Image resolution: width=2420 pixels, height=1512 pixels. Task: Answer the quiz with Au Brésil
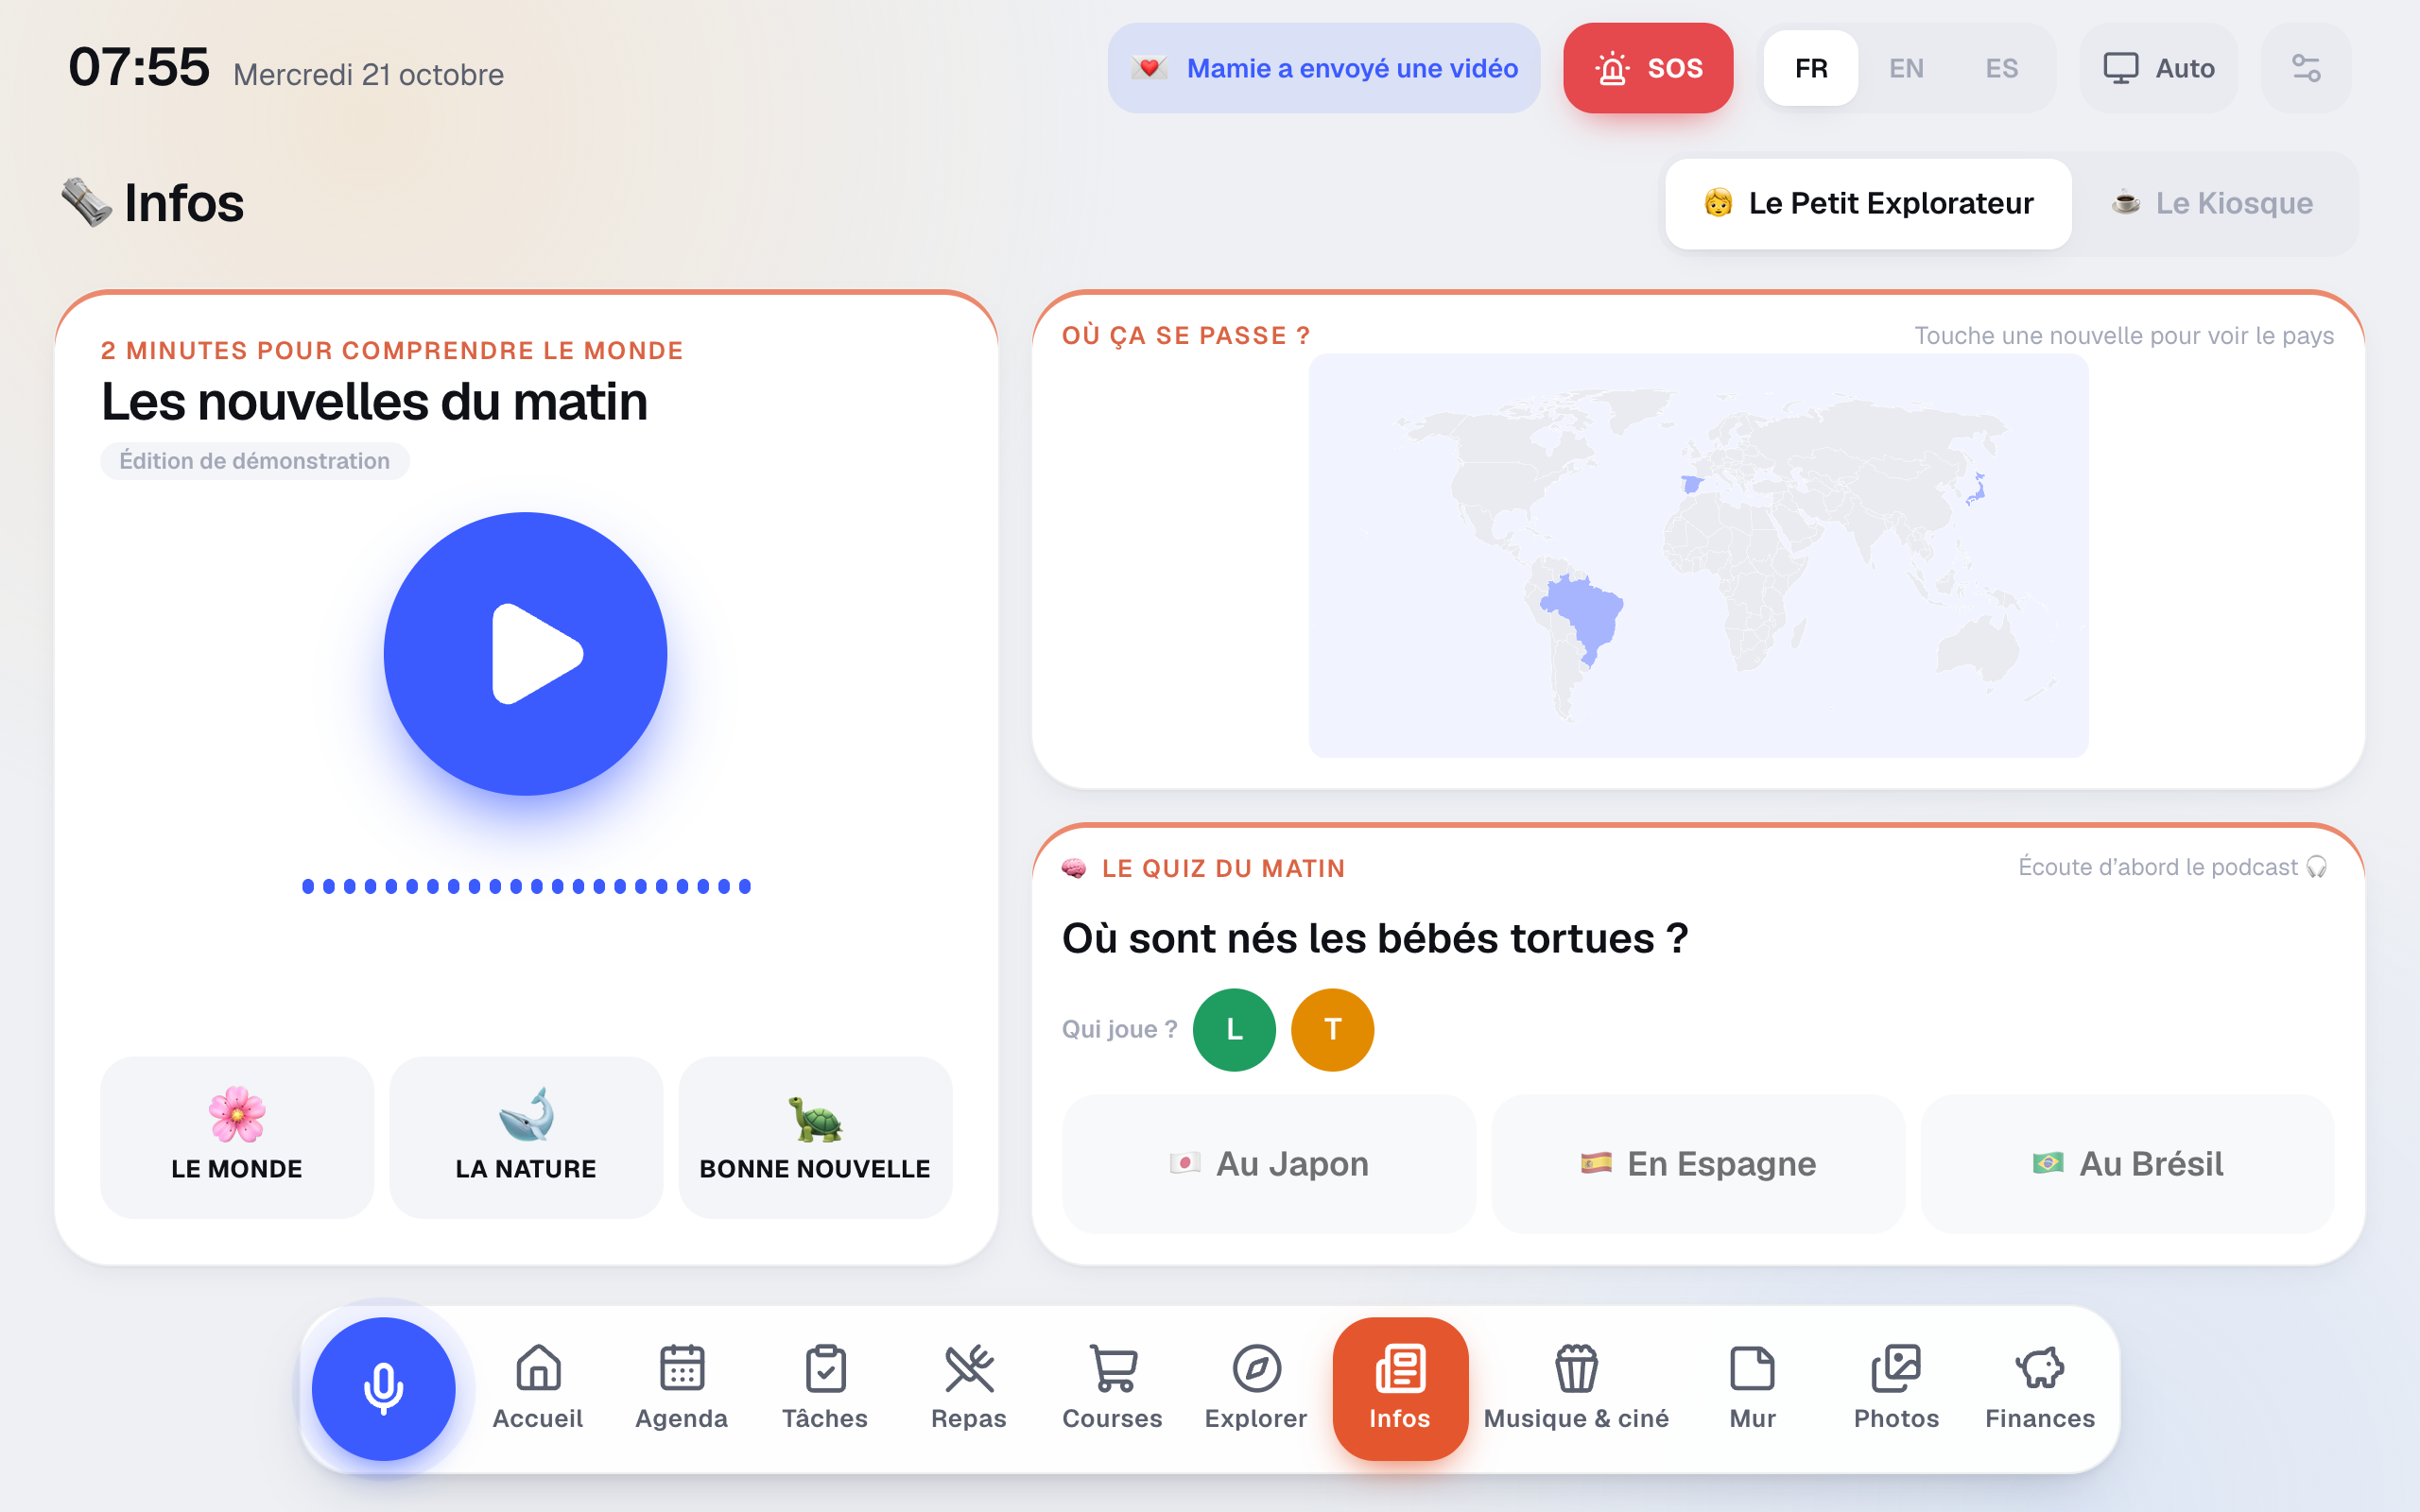2128,1164
